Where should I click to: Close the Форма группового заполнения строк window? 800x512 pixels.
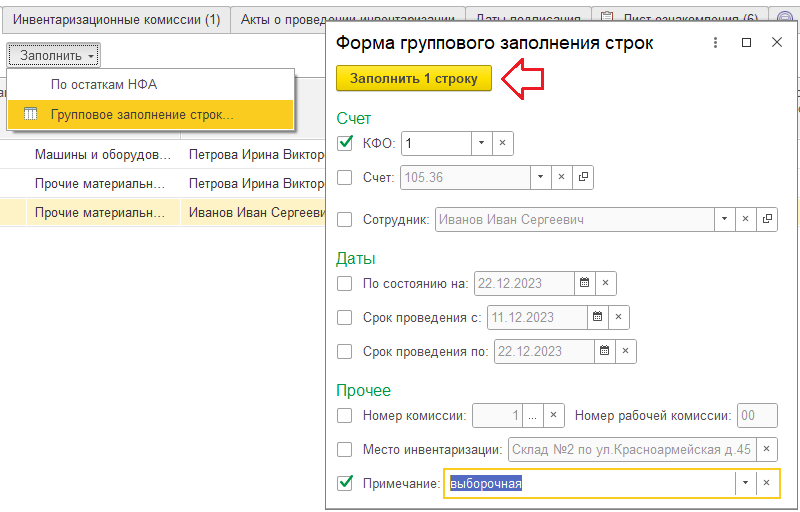click(777, 42)
